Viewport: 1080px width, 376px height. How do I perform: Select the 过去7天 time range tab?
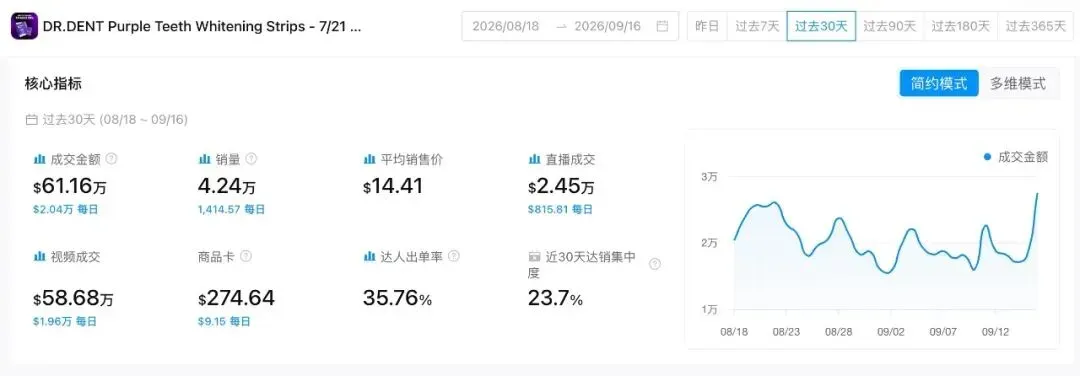757,26
